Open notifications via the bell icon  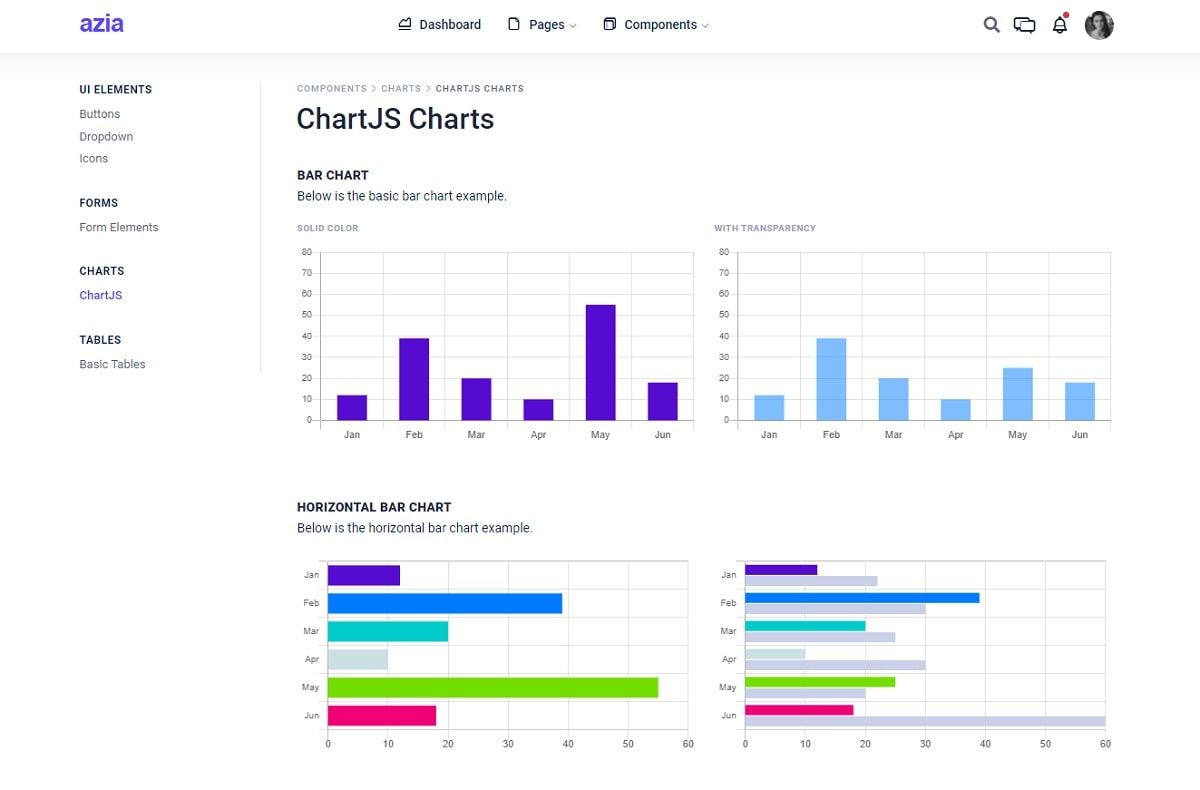coord(1058,25)
